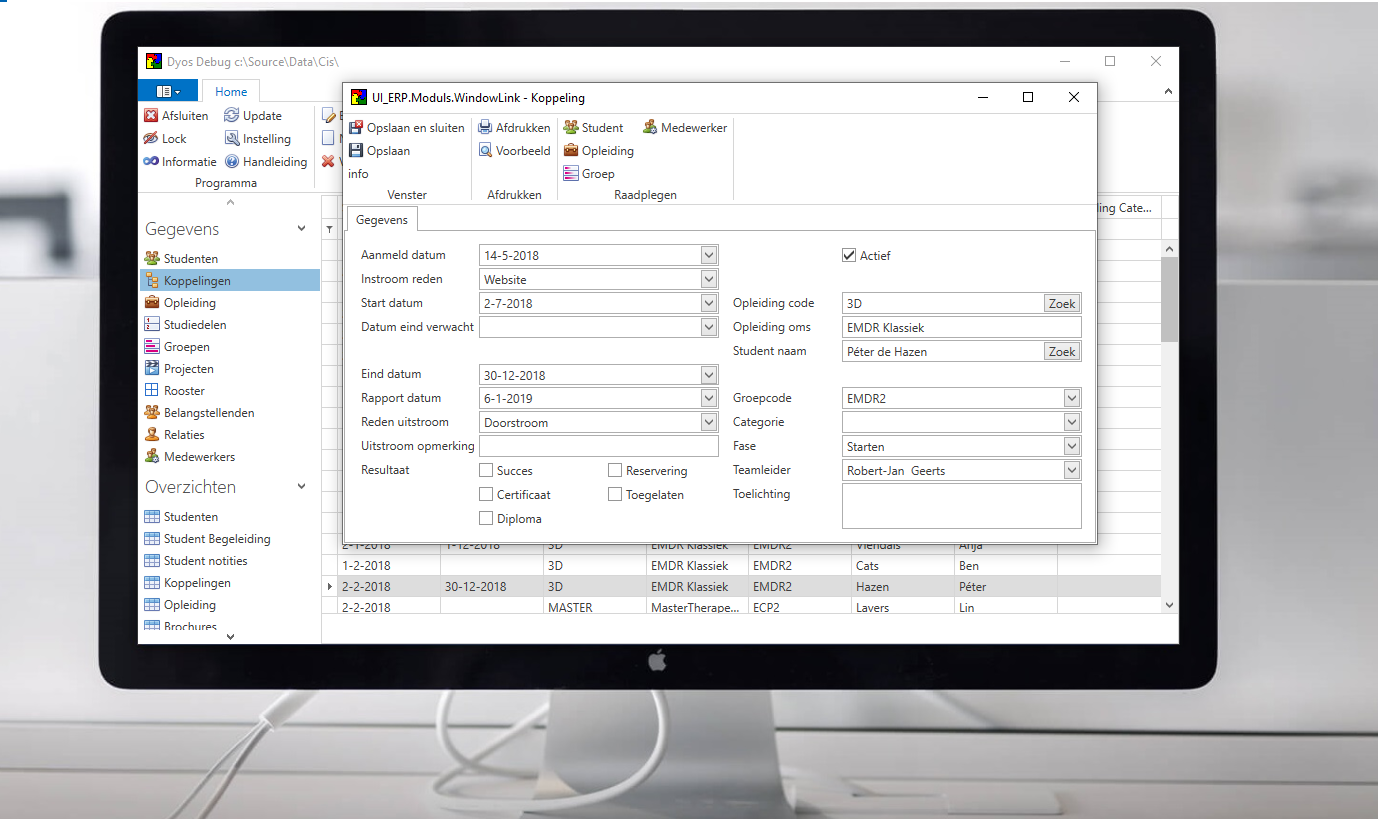
Task: Click the Update ribbon button
Action: 253,116
